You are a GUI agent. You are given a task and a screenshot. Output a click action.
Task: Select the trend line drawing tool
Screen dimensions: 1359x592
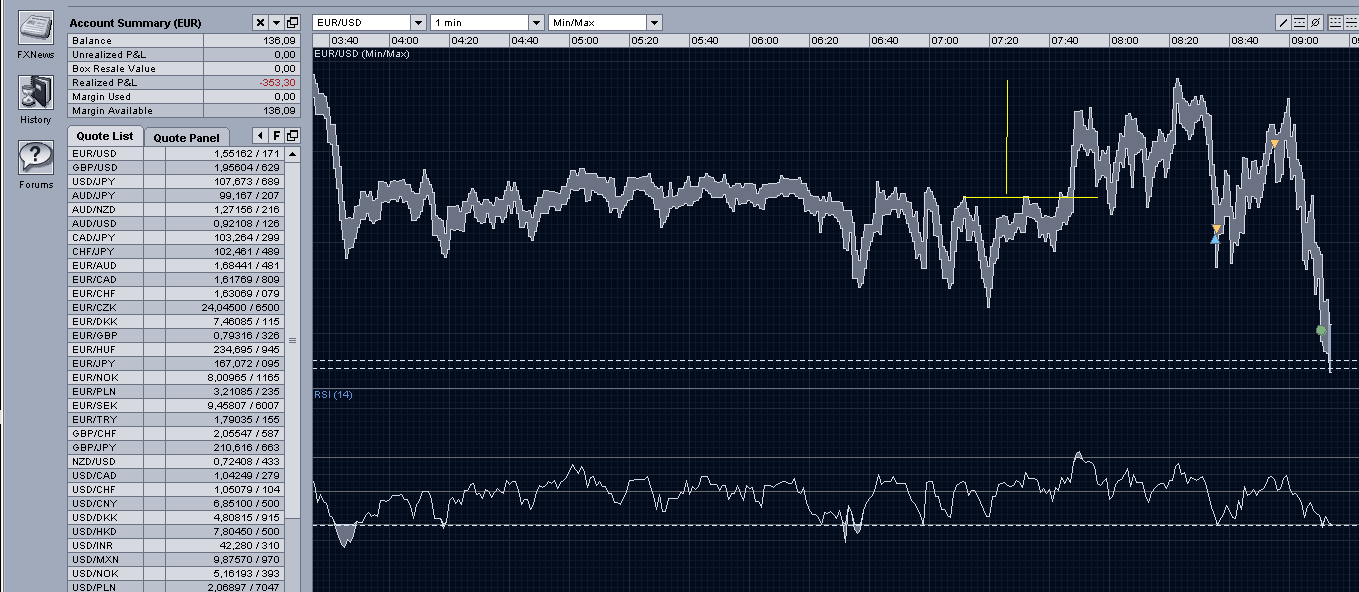click(x=1284, y=22)
